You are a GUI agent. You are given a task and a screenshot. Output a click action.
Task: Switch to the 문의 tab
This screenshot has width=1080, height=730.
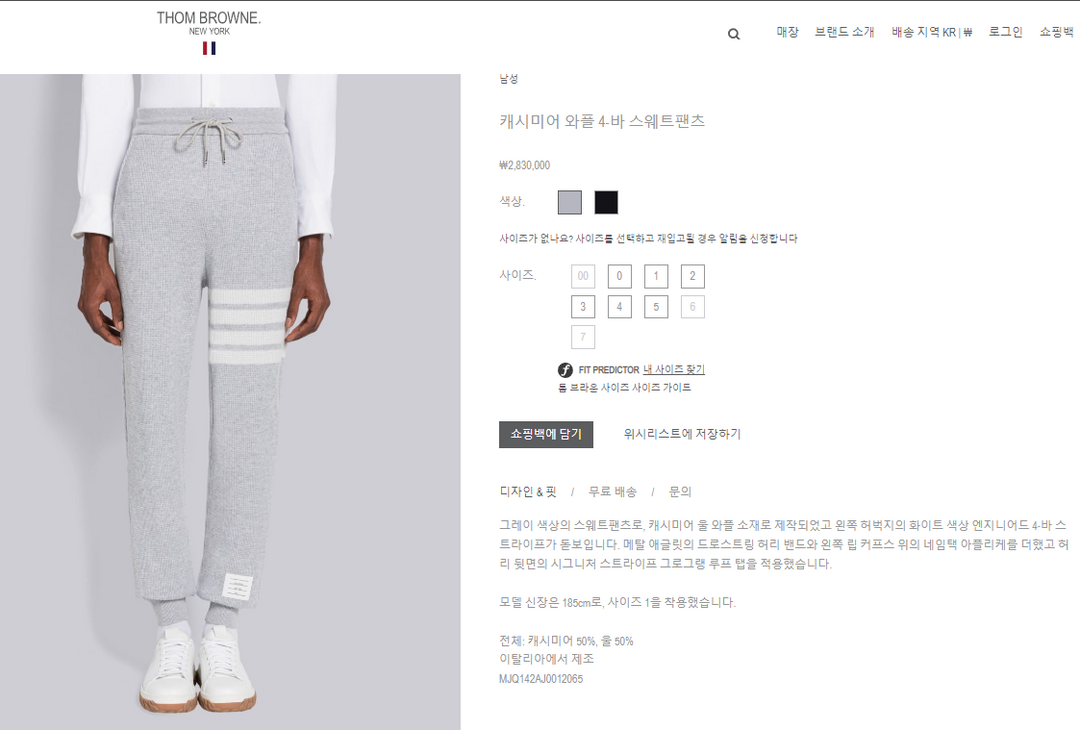click(679, 492)
